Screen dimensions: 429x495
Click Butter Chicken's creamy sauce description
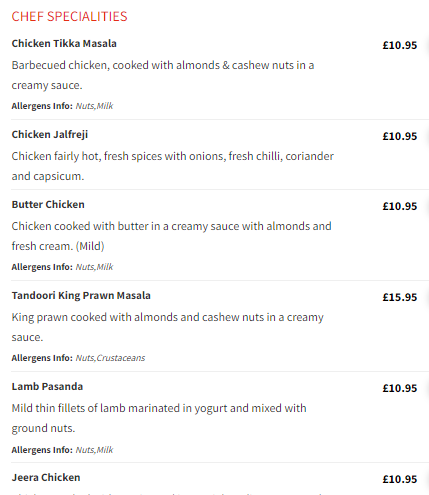(172, 236)
